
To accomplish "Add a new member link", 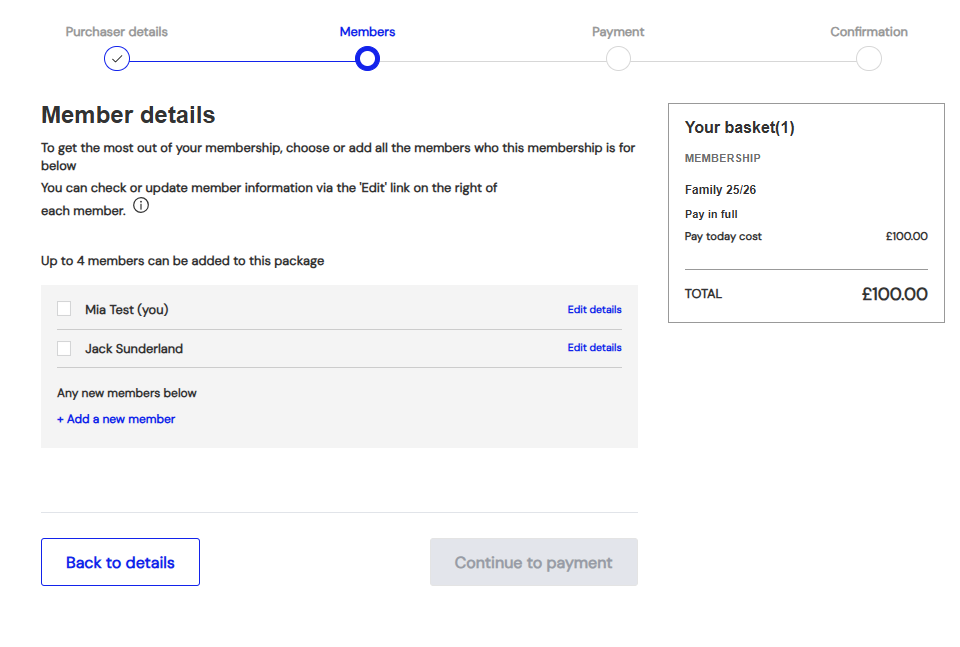I will click(x=116, y=419).
